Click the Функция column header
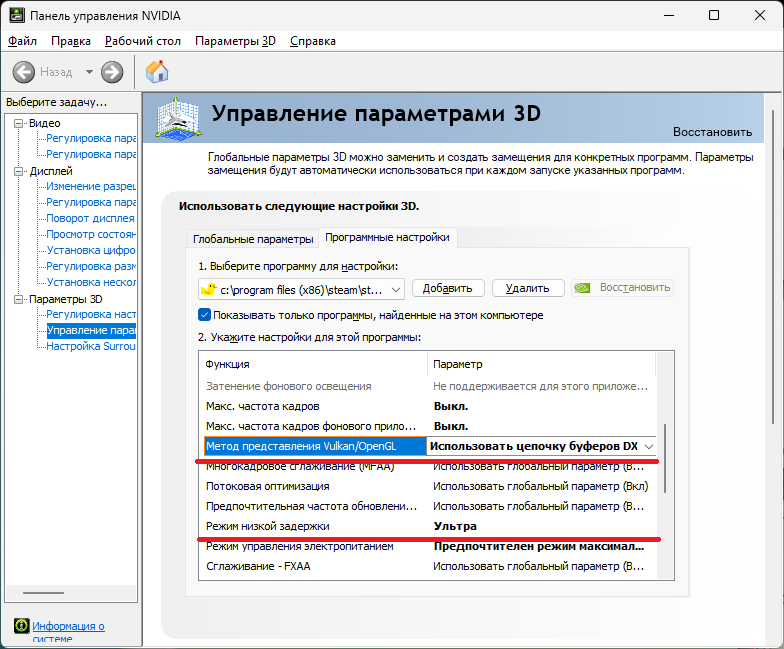 pyautogui.click(x=314, y=364)
